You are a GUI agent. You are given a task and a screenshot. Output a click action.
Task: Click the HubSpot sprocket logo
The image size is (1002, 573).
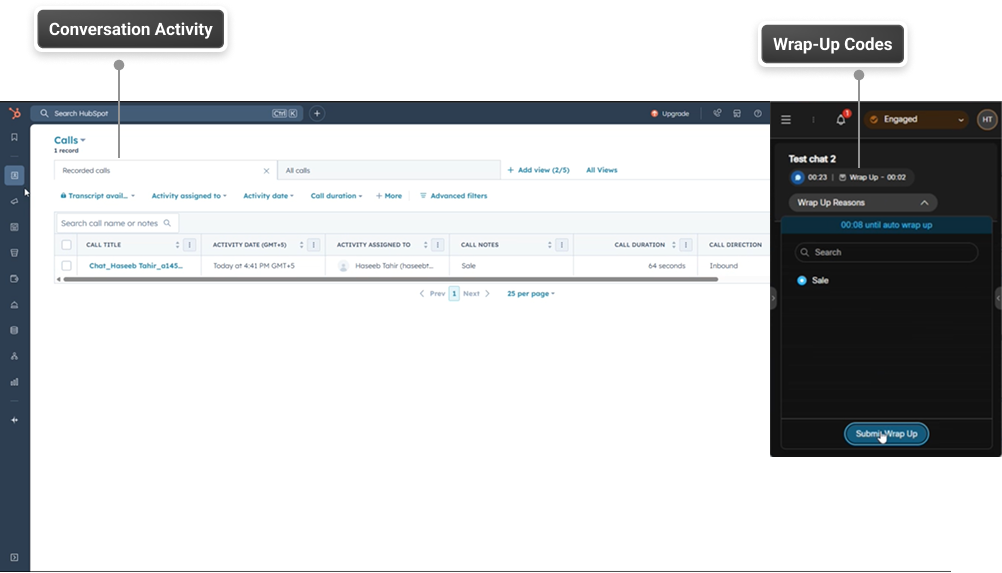pos(15,114)
